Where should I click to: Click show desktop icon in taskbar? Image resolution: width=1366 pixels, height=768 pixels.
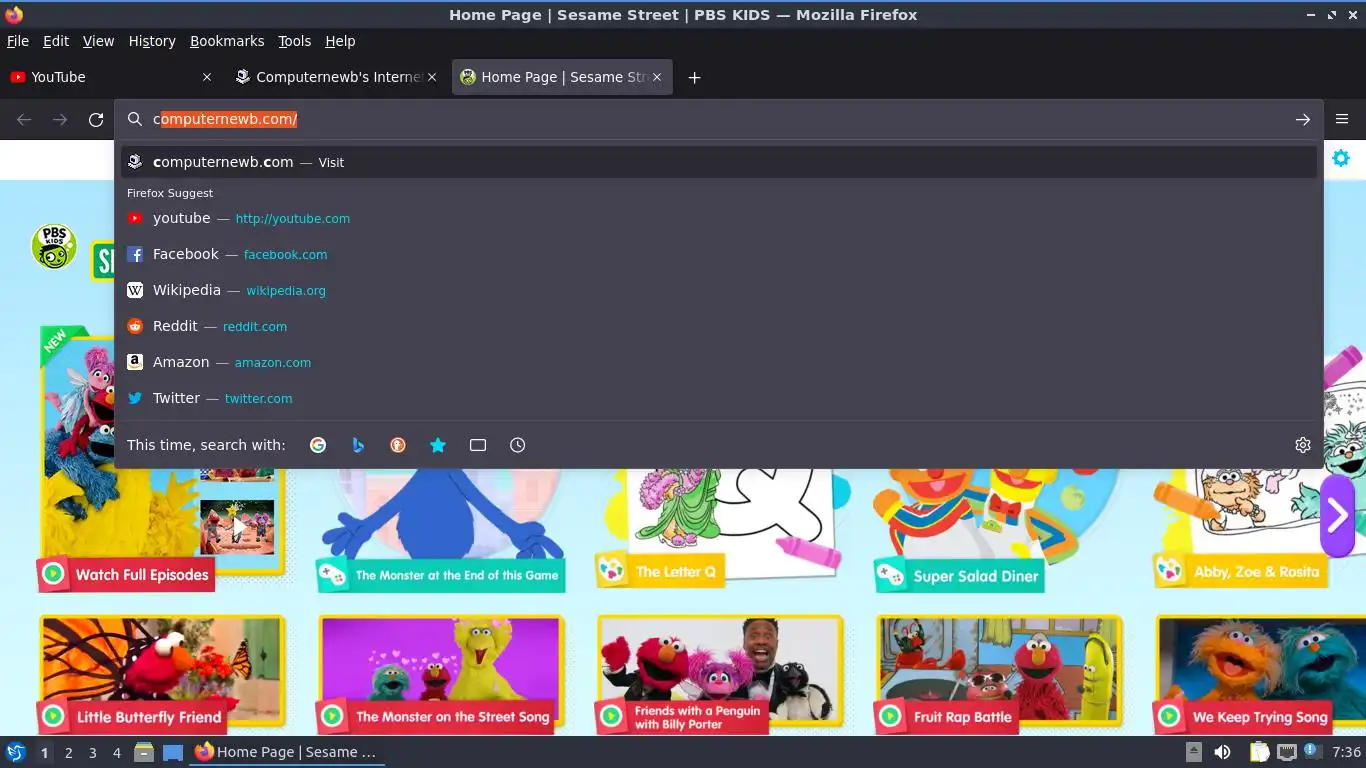click(173, 752)
